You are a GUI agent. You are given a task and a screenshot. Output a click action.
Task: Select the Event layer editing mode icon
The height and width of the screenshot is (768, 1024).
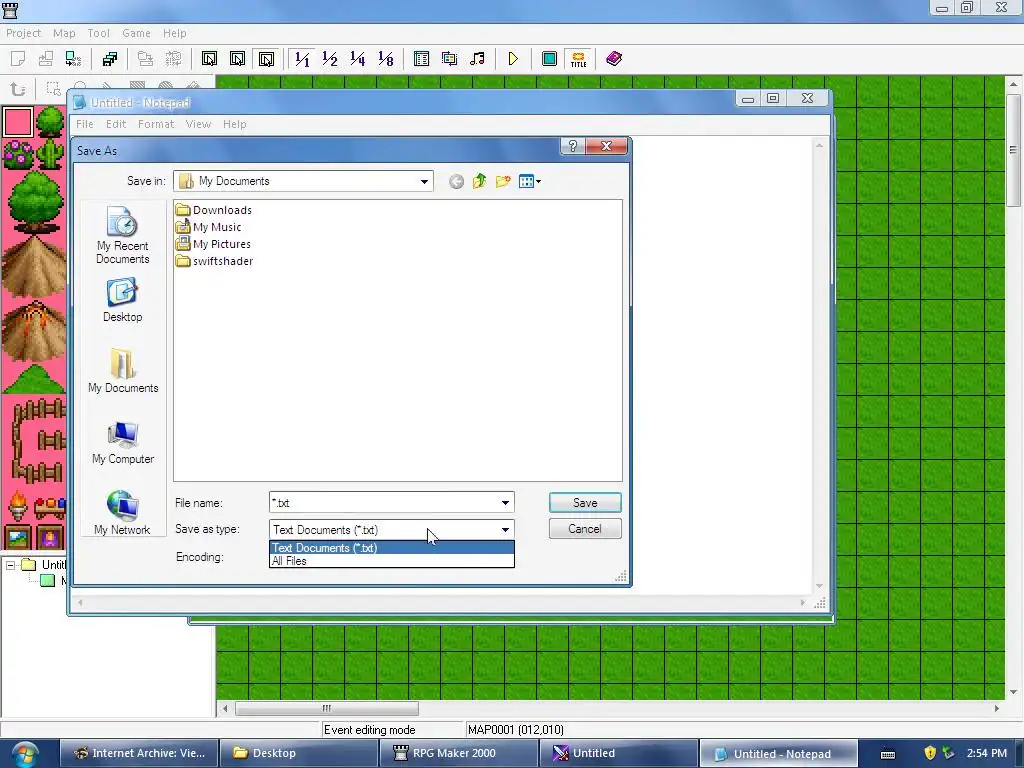point(266,59)
